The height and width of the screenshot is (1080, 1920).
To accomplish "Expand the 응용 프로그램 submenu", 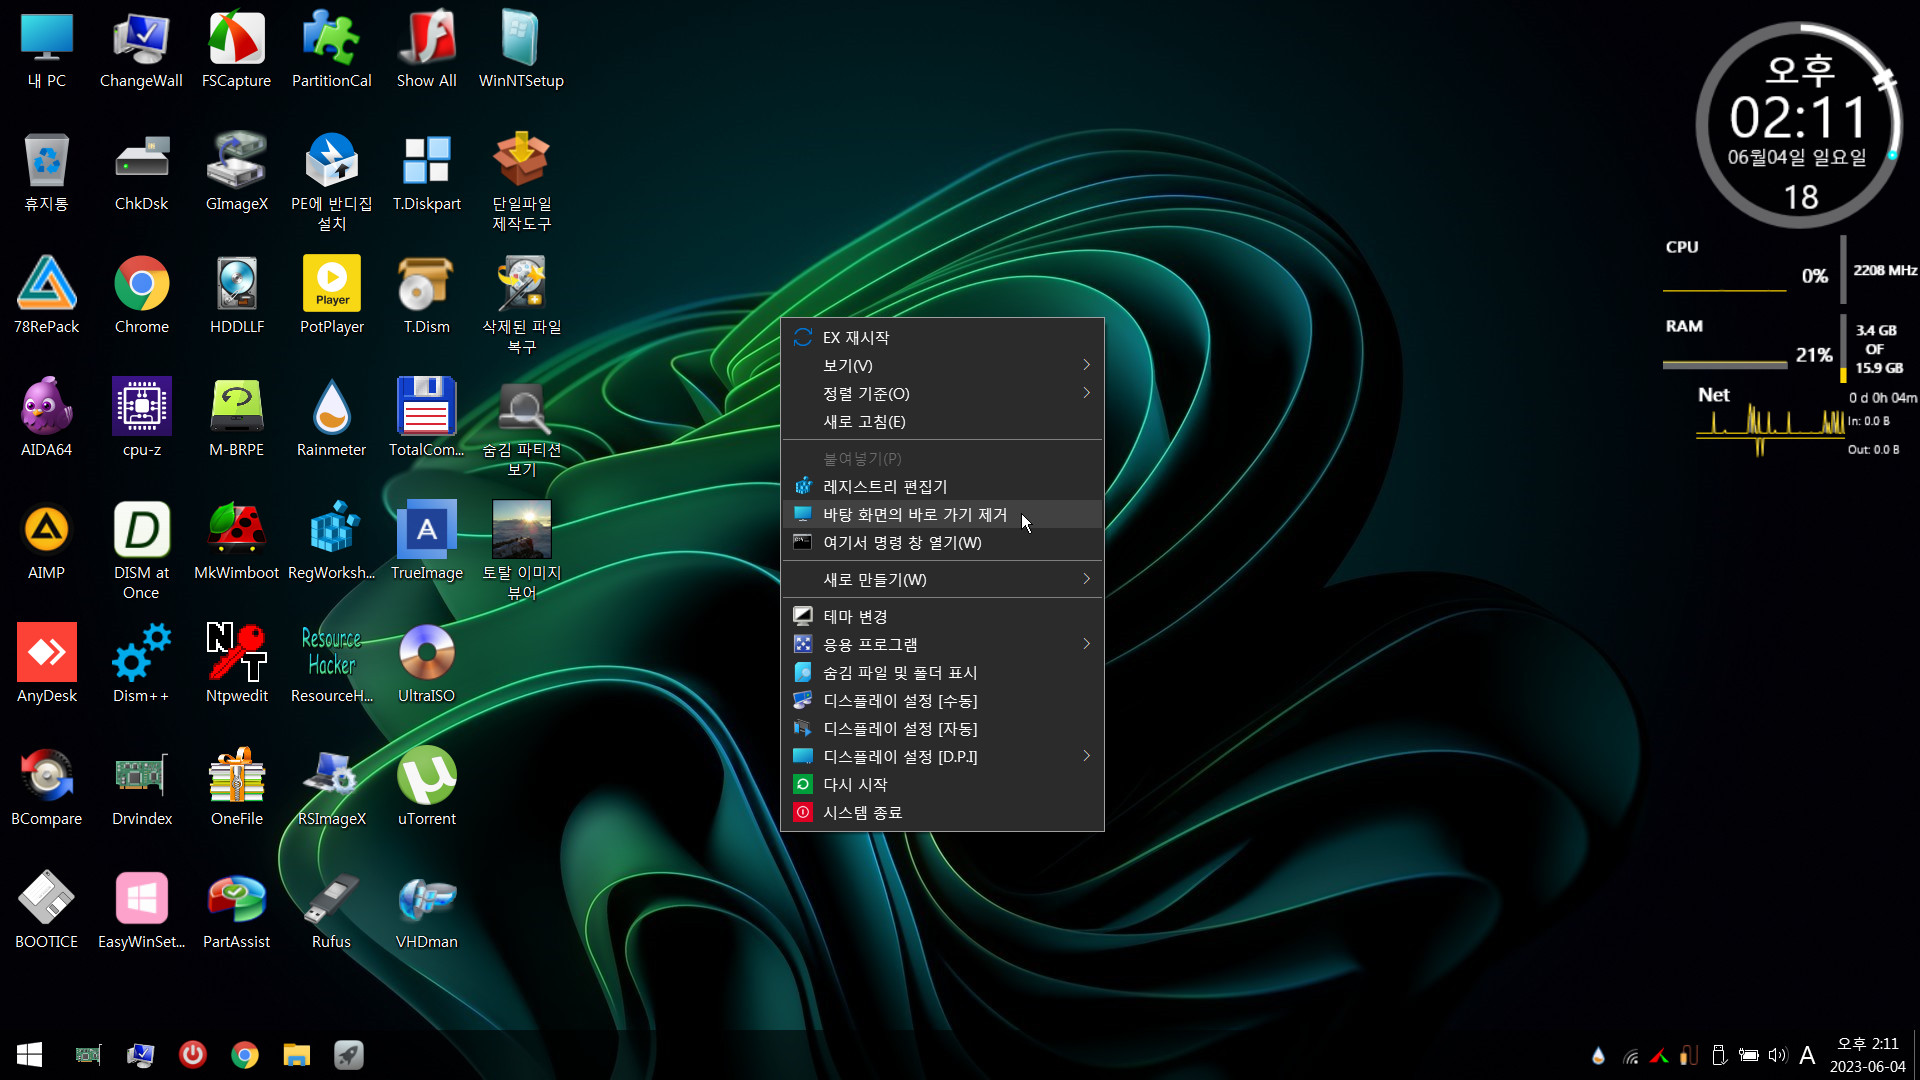I will 942,644.
